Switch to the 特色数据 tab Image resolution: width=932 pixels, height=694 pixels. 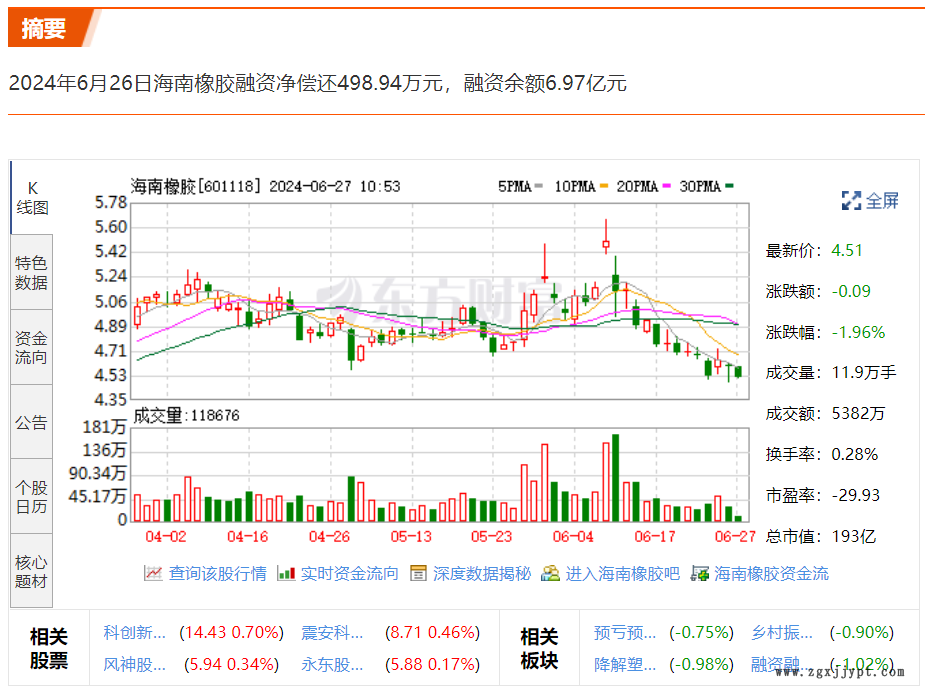click(32, 272)
